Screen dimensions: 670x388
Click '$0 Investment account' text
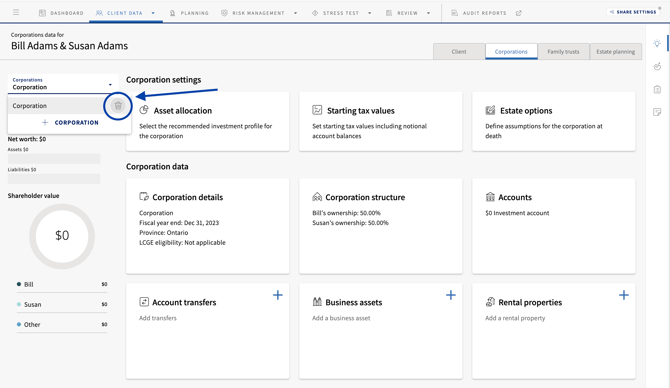[x=517, y=213]
